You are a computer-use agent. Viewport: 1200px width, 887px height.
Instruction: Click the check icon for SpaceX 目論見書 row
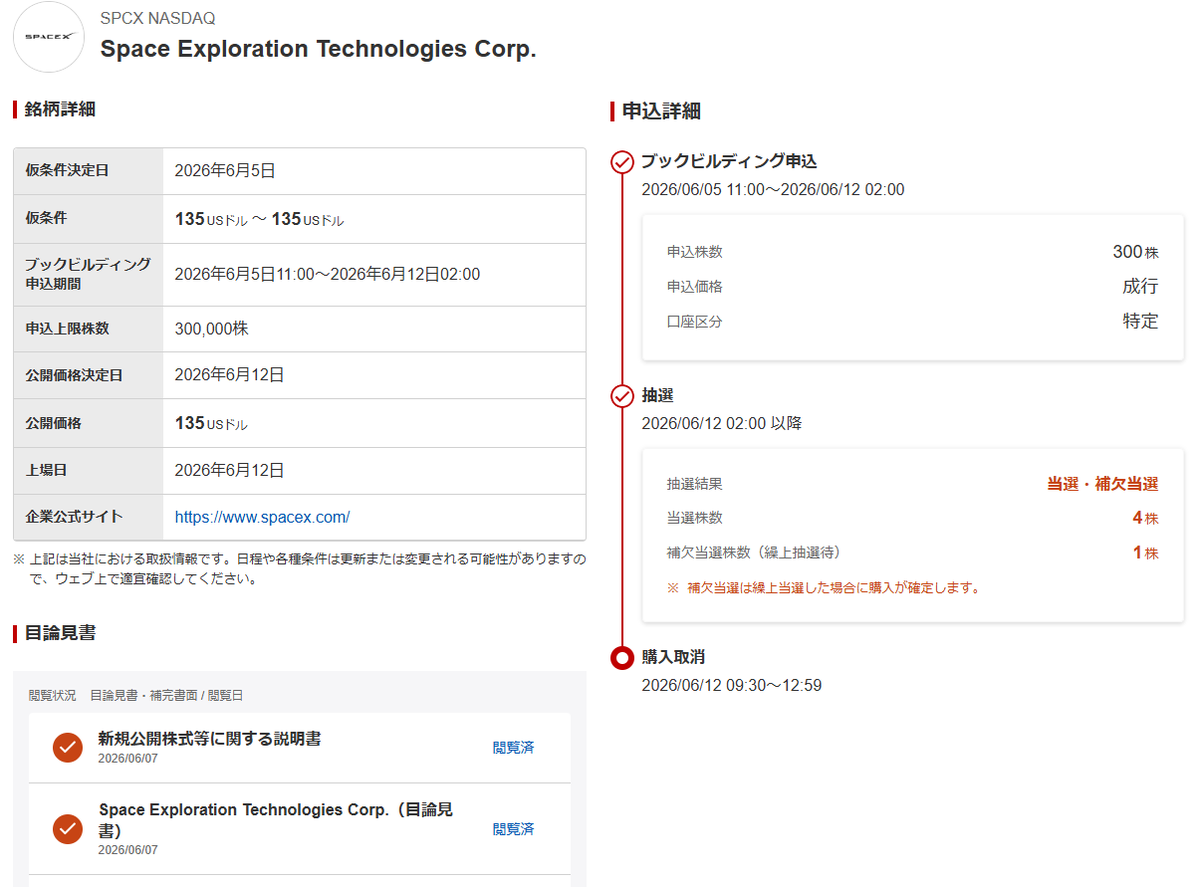tap(67, 829)
